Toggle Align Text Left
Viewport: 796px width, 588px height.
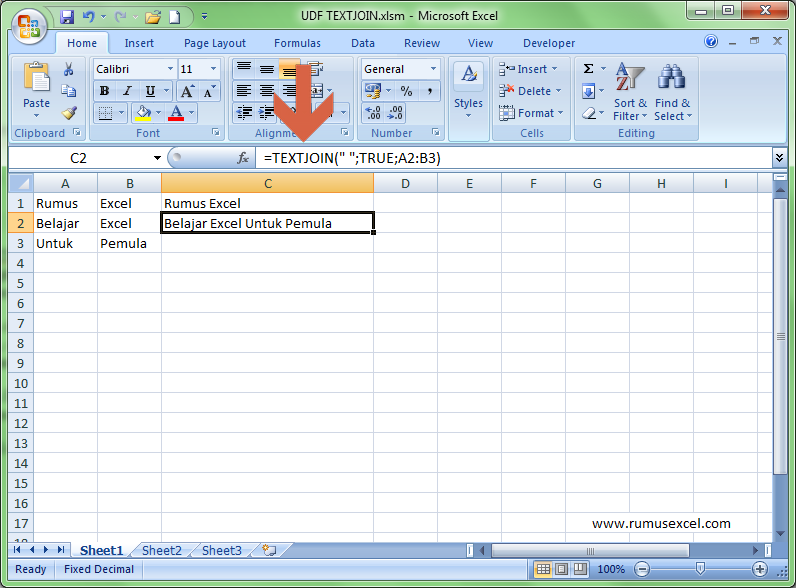click(244, 91)
